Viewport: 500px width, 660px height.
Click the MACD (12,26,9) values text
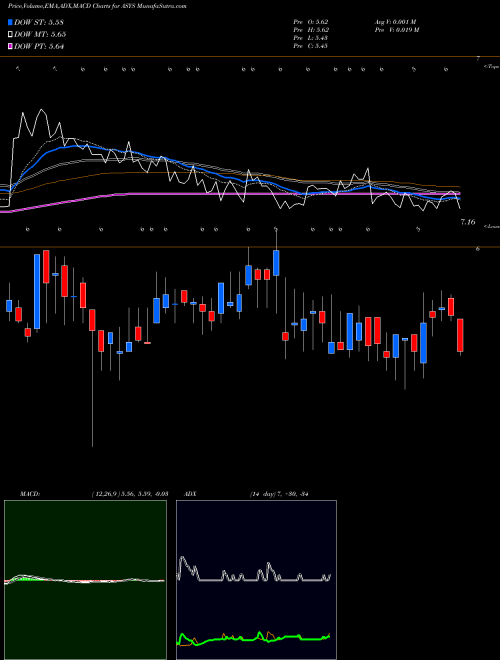129,494
